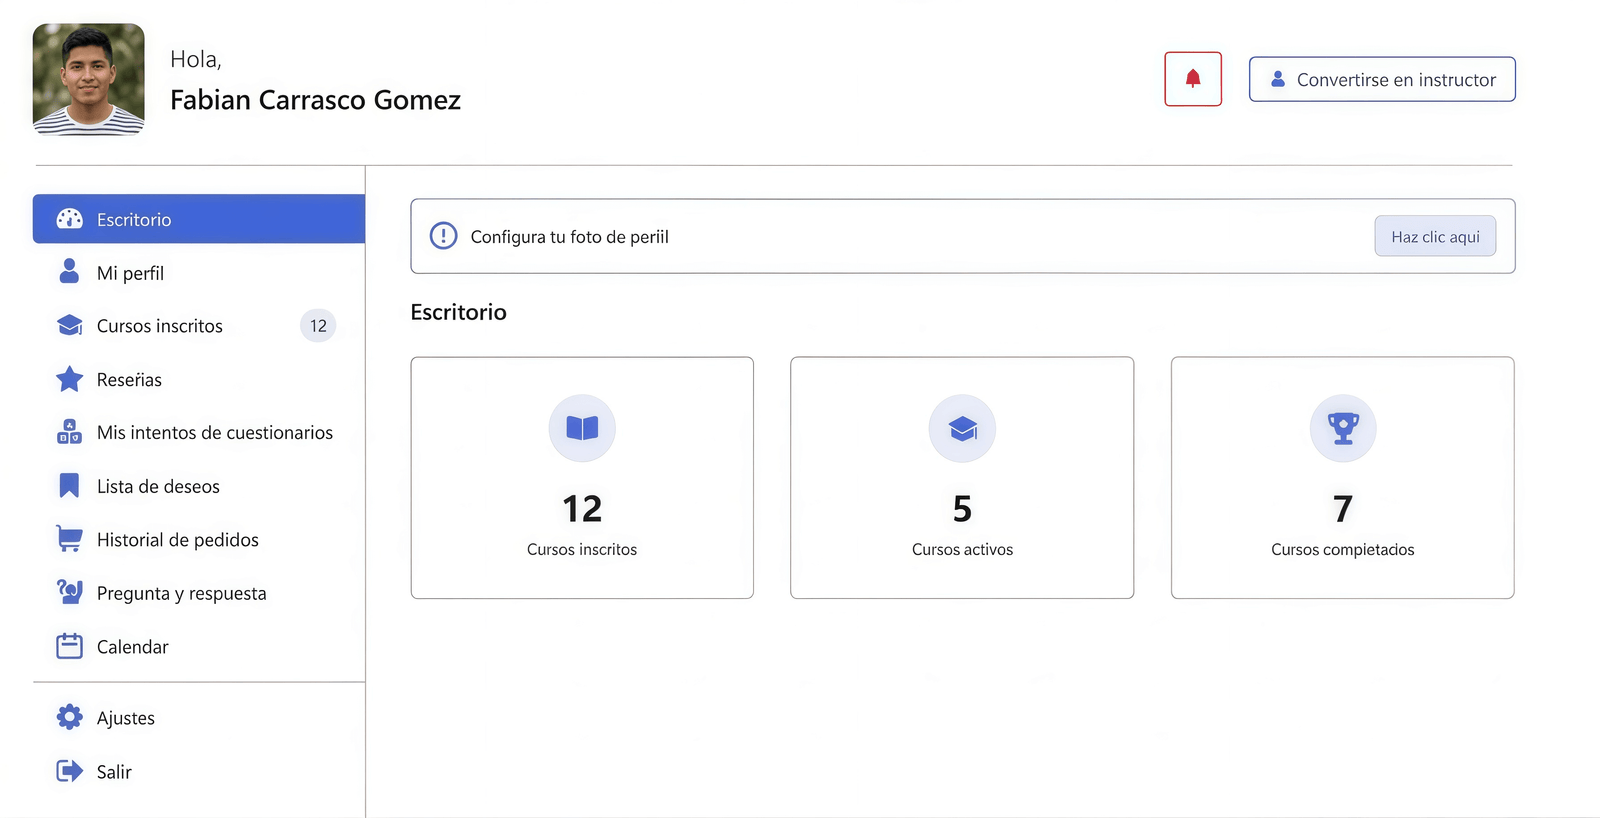Select the Cursos activos card showing 5
Viewport: 1600px width, 818px height.
(962, 478)
